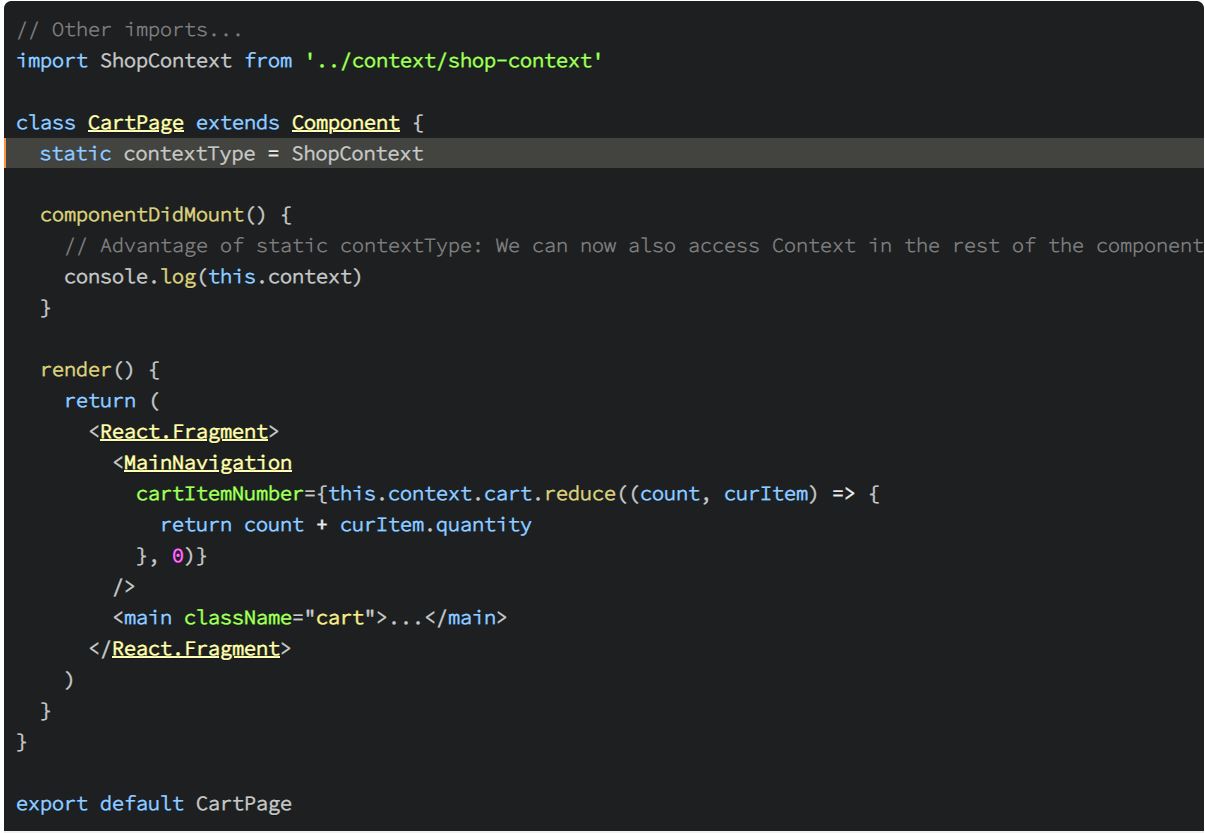Screen dimensions: 1205x833
Task: Click the import keyword on line two
Action: coord(52,60)
